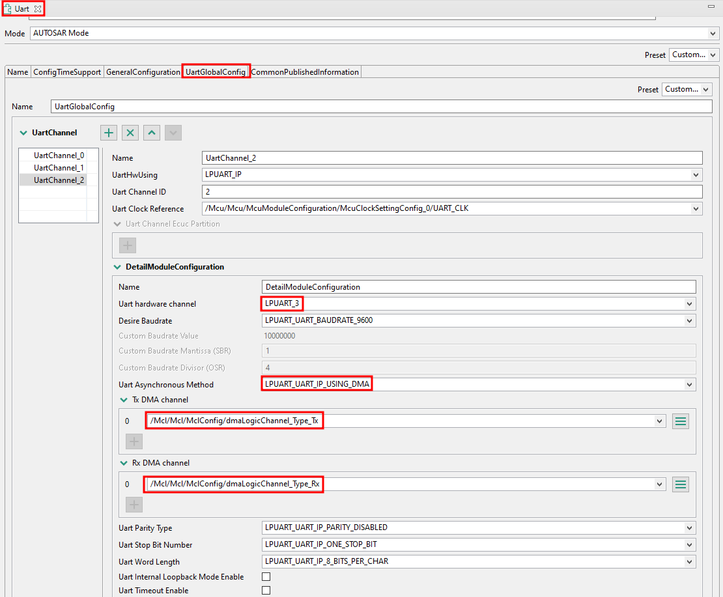This screenshot has height=597, width=723.
Task: Open Uart hardware channel LPUART_3 dropdown
Action: 689,304
